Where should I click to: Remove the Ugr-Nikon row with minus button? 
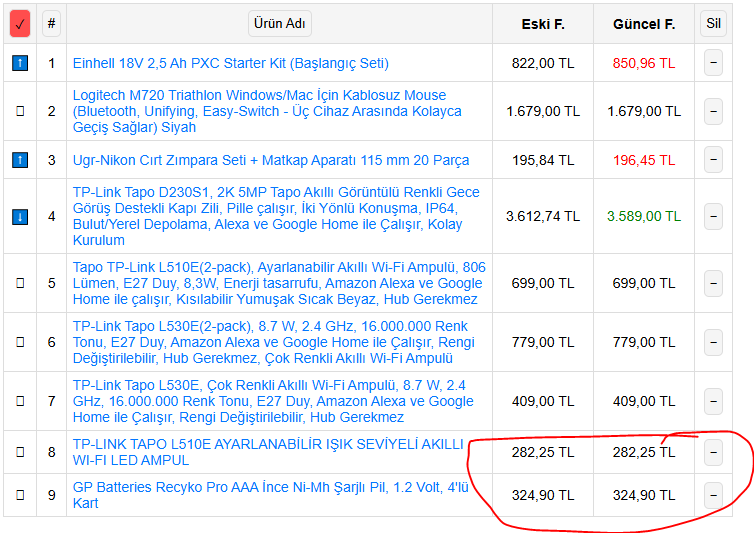click(x=713, y=160)
